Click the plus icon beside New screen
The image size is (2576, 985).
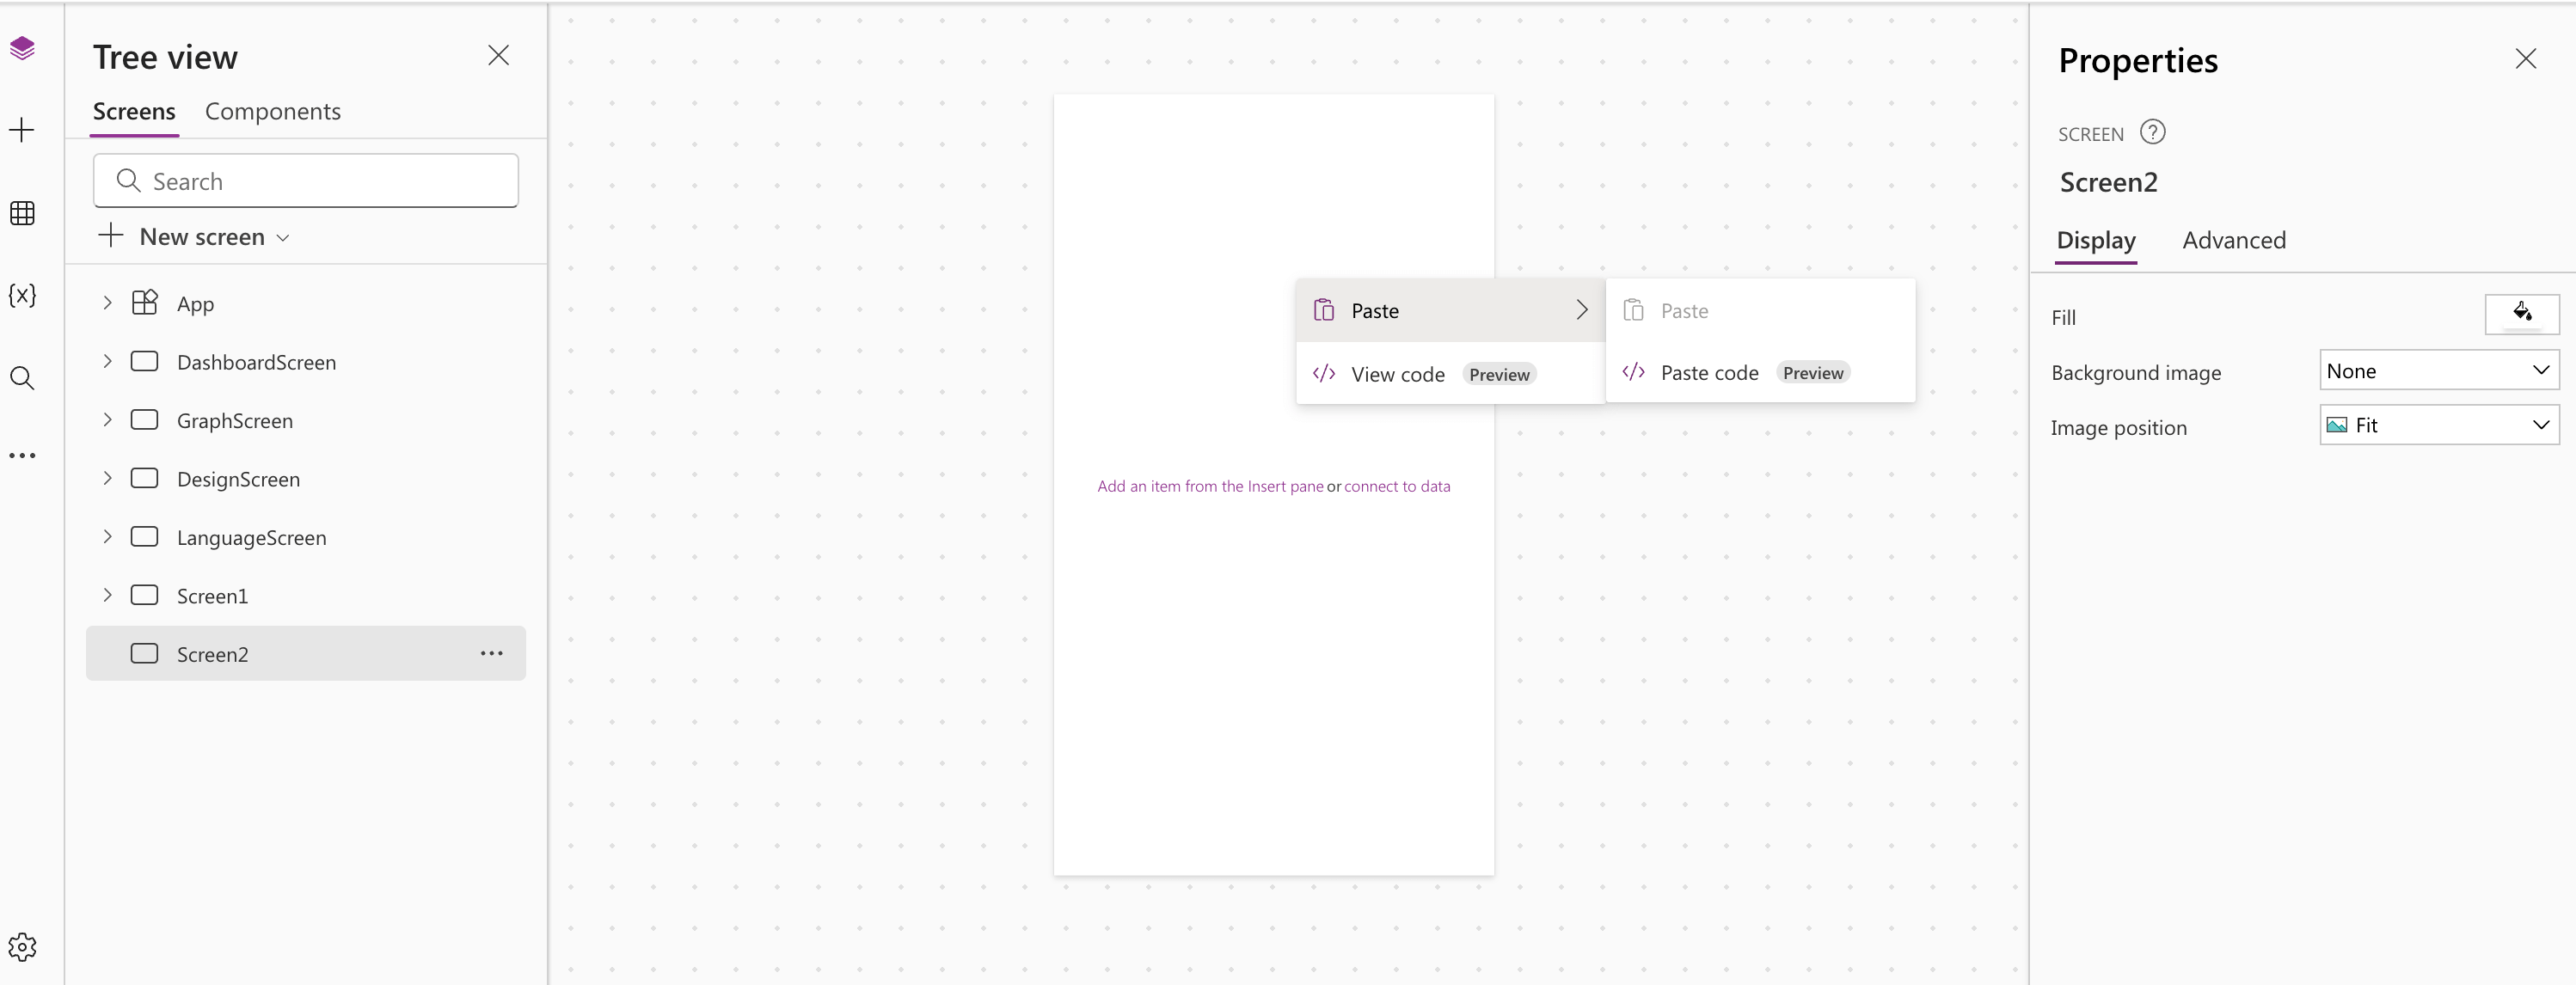pyautogui.click(x=111, y=236)
